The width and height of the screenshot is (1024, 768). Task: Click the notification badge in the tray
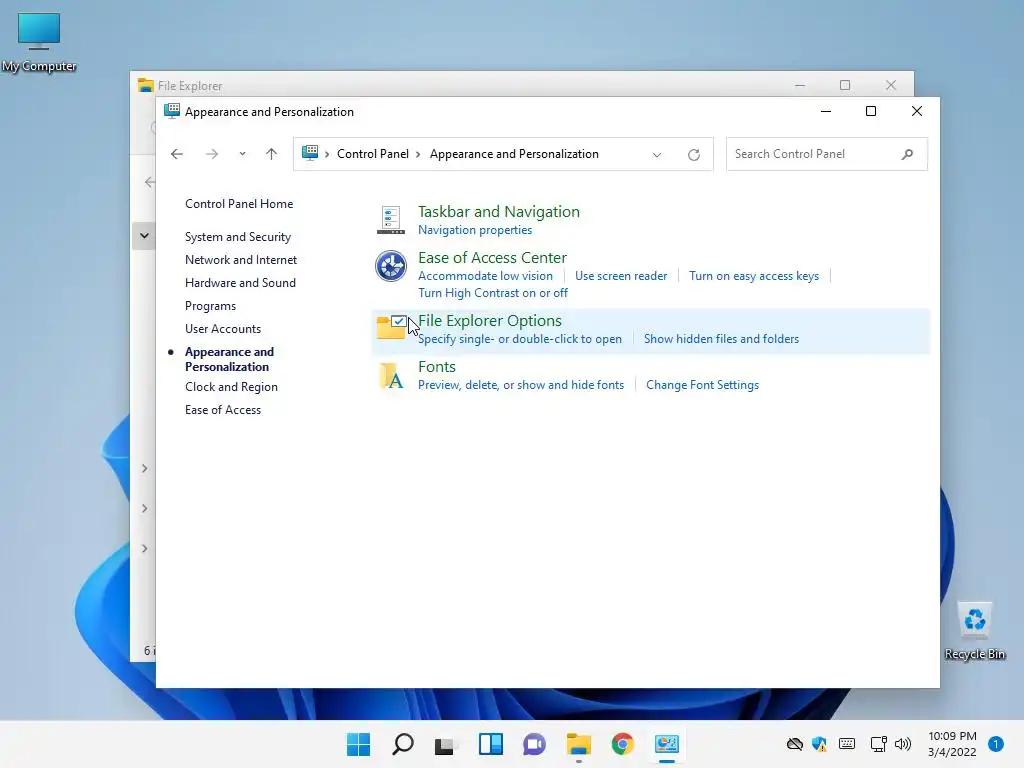pyautogui.click(x=995, y=744)
